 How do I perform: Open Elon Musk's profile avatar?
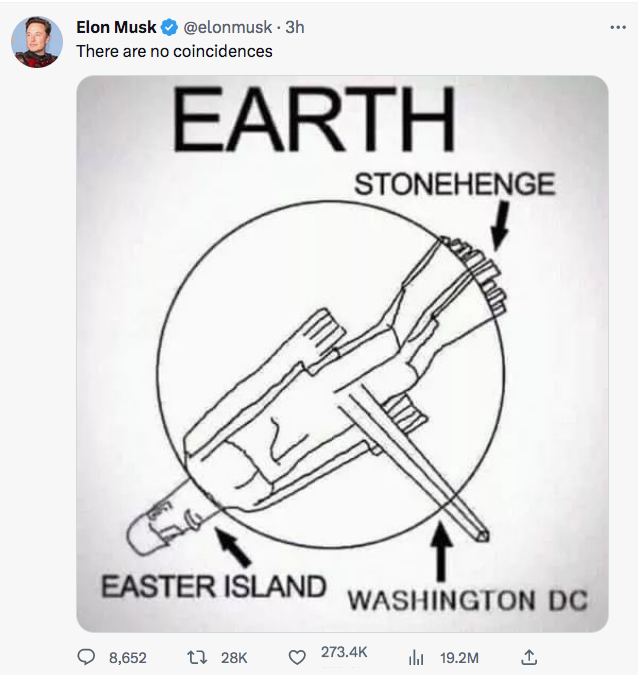[x=37, y=42]
